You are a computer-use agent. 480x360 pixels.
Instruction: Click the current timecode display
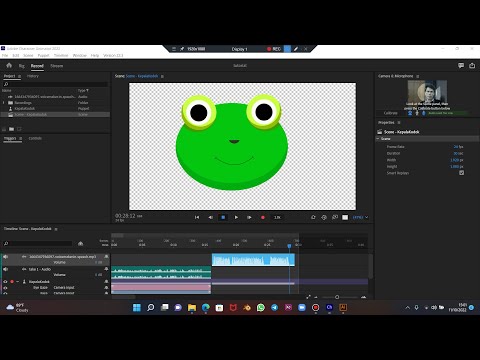(126, 216)
